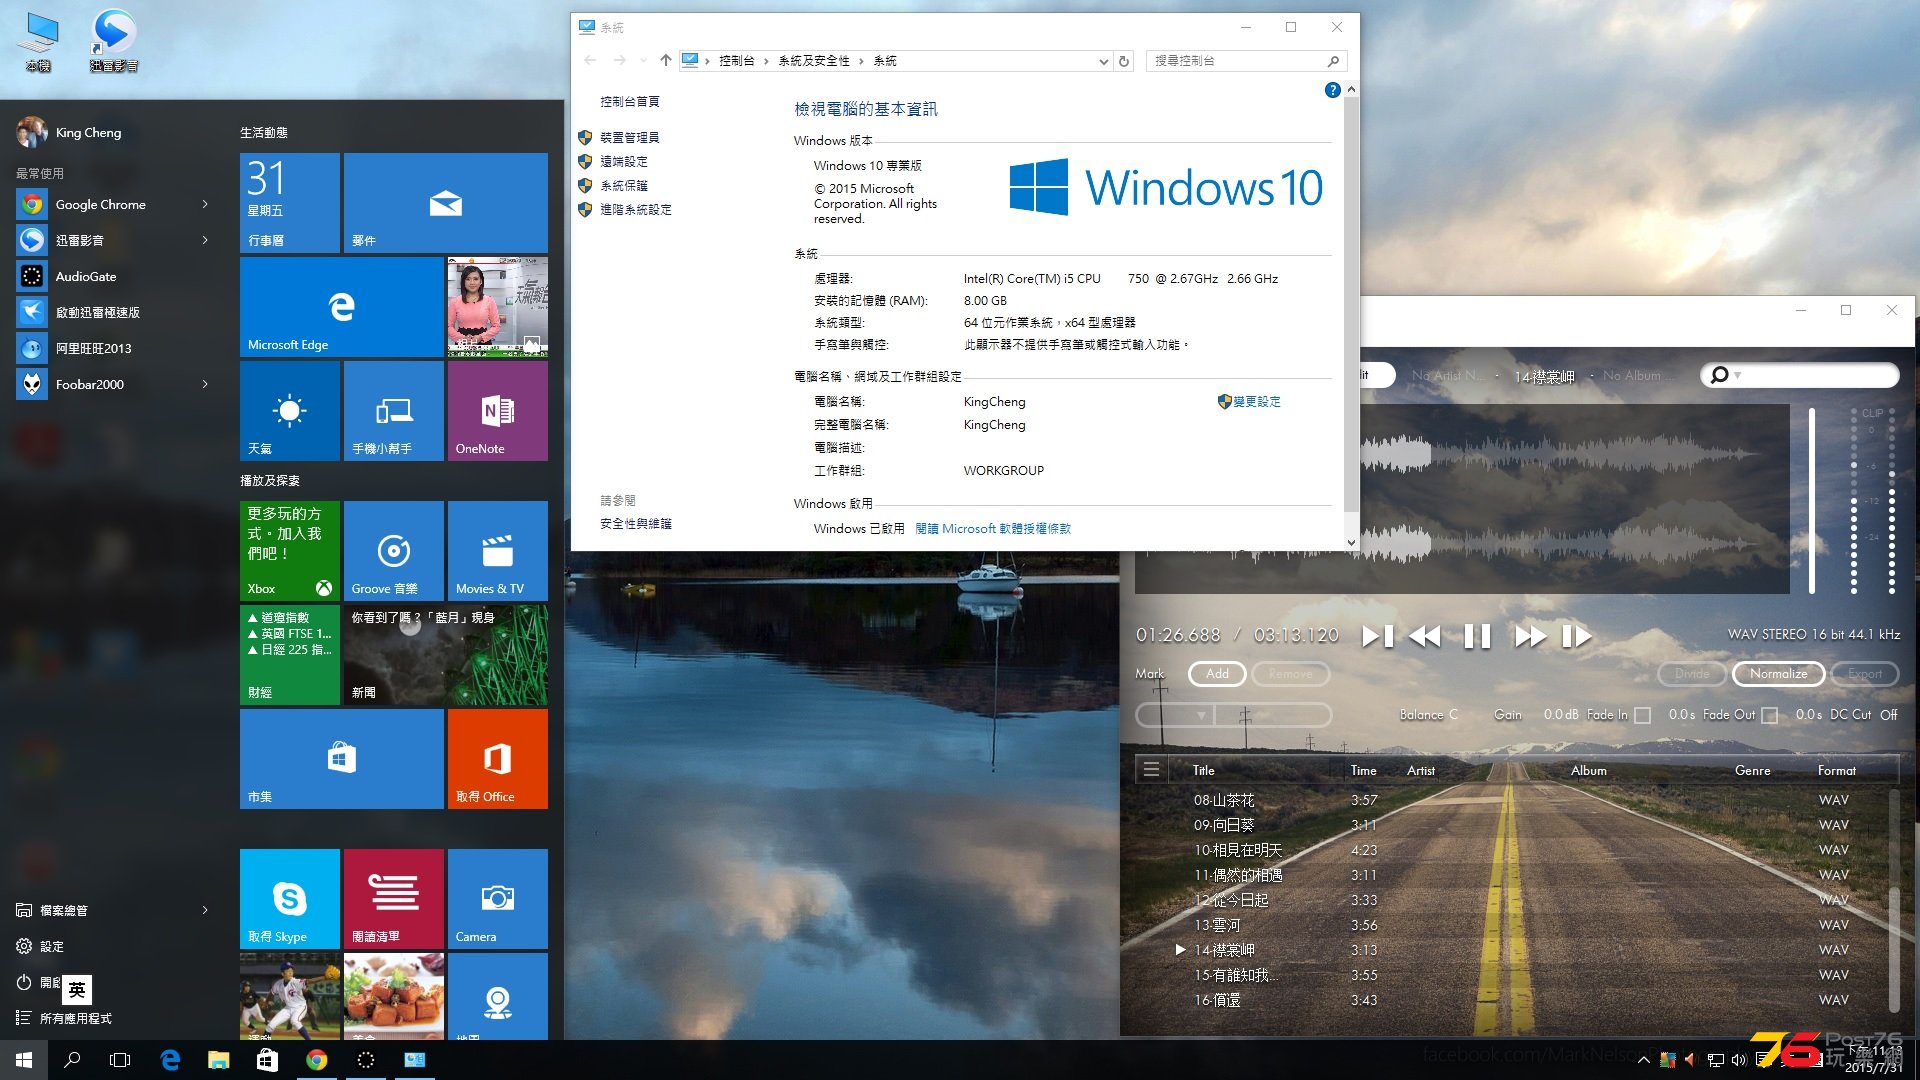The width and height of the screenshot is (1920, 1080).
Task: Open the Xbox tile
Action: 290,551
